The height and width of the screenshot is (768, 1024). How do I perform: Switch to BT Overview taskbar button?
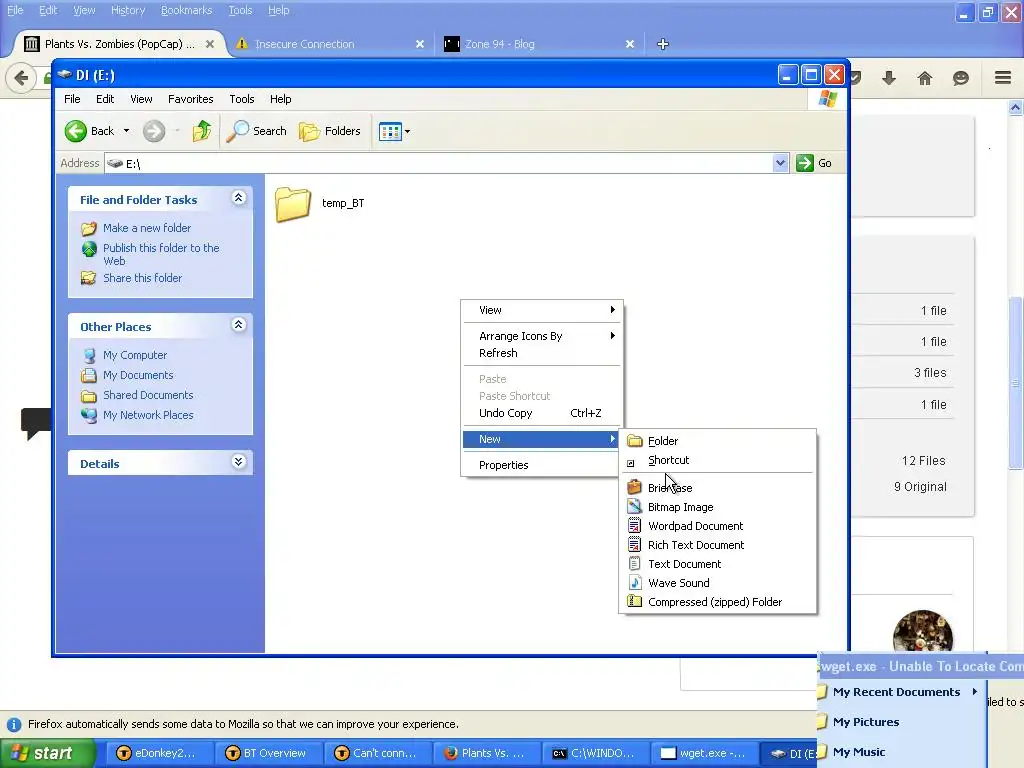tap(268, 754)
